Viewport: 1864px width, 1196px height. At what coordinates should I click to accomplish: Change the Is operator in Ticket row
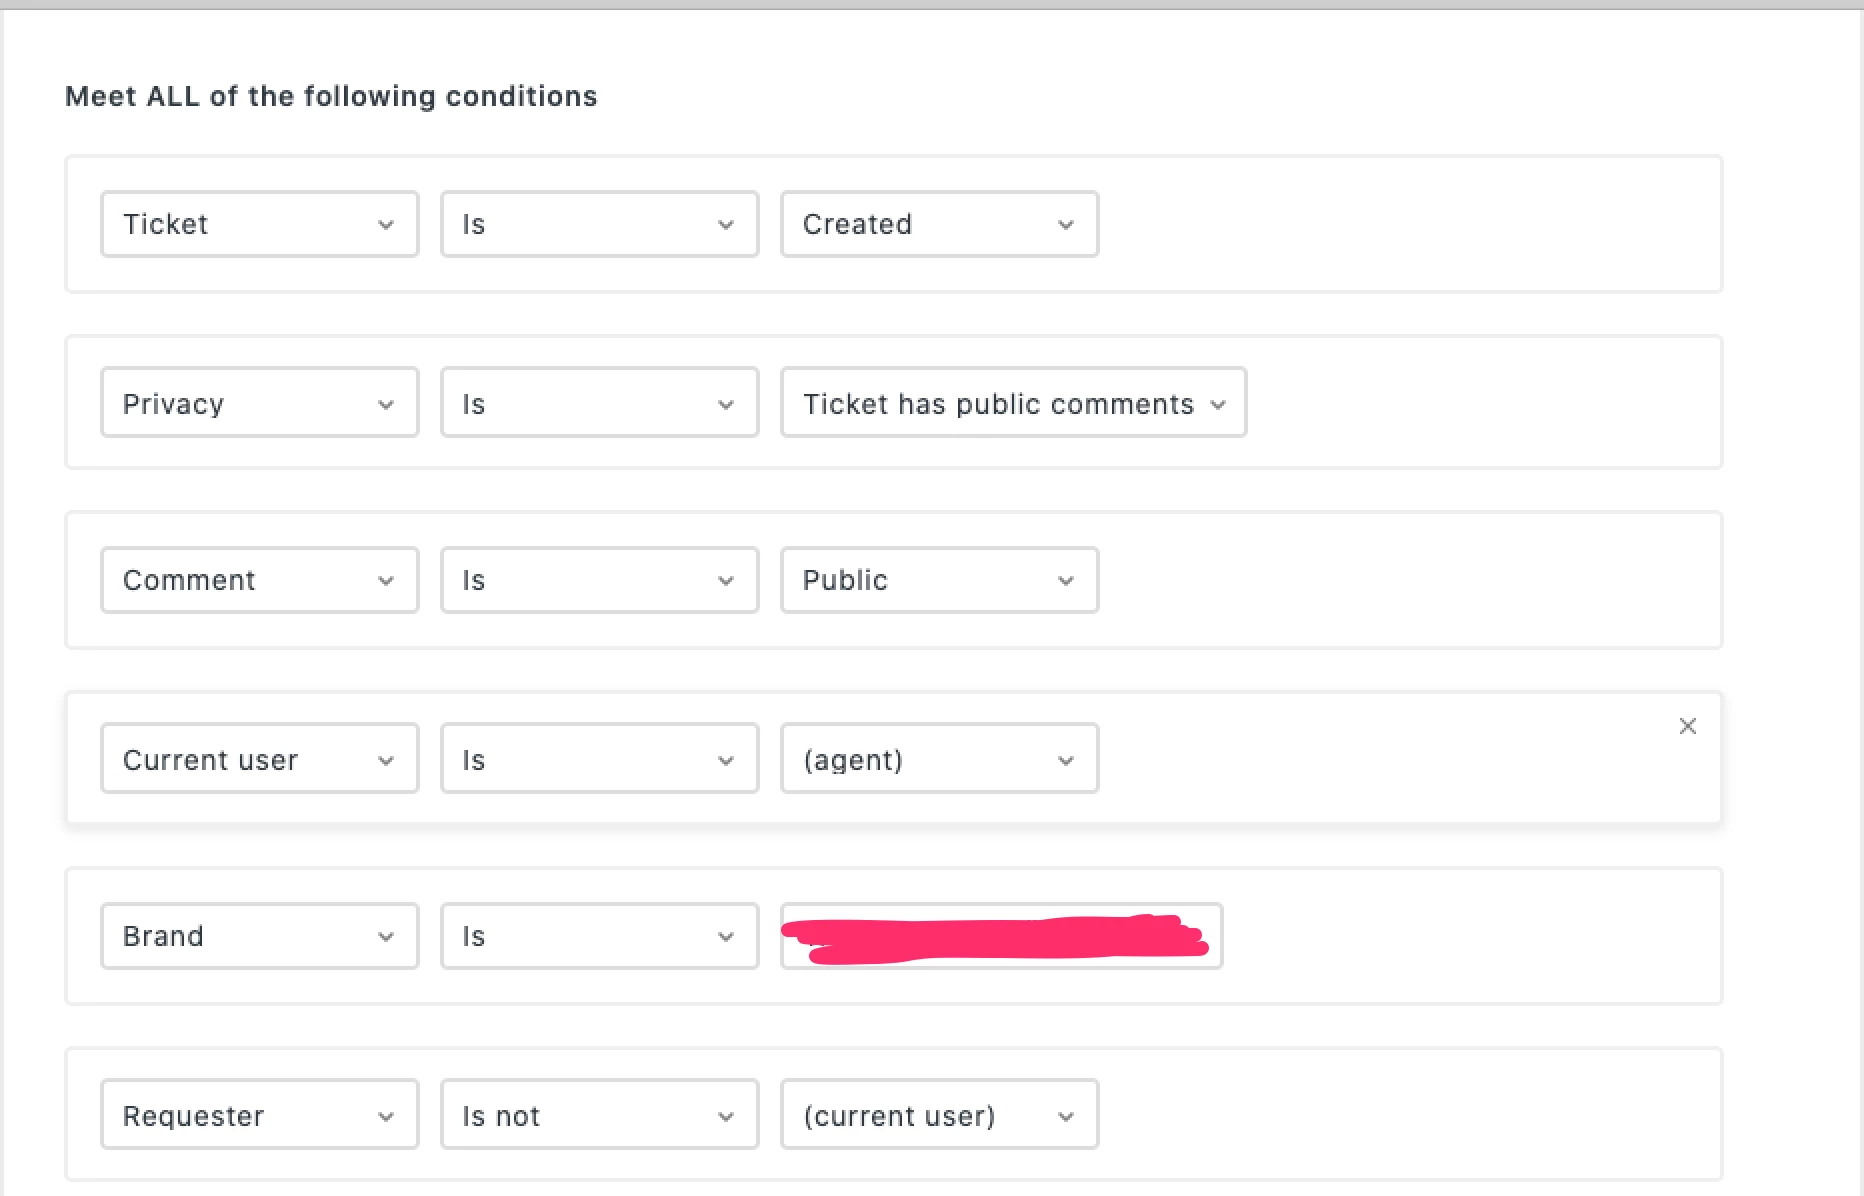tap(599, 224)
